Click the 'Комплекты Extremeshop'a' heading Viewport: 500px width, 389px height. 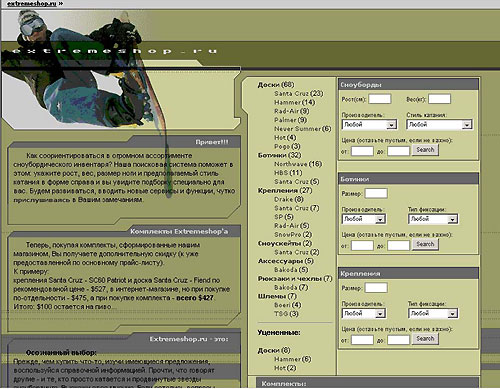coord(179,231)
